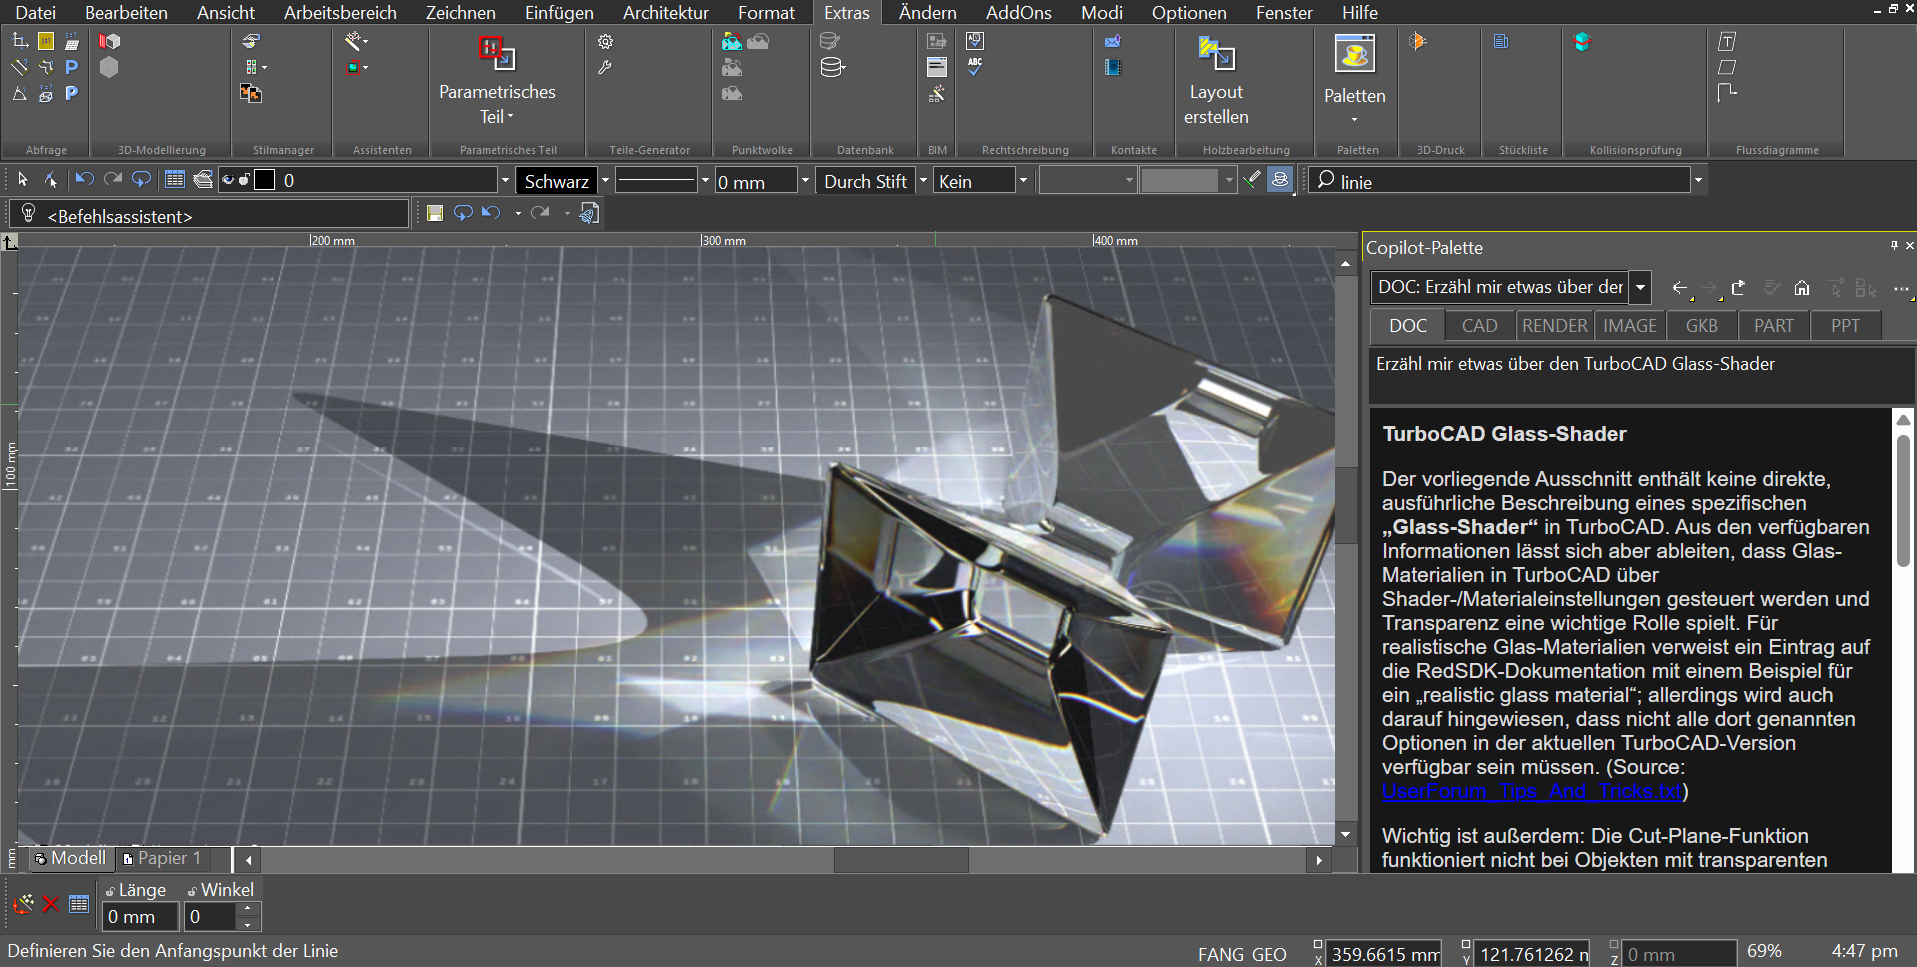Viewport: 1917px width, 967px height.
Task: Click the Layout erstellen icon
Action: pos(1216,54)
